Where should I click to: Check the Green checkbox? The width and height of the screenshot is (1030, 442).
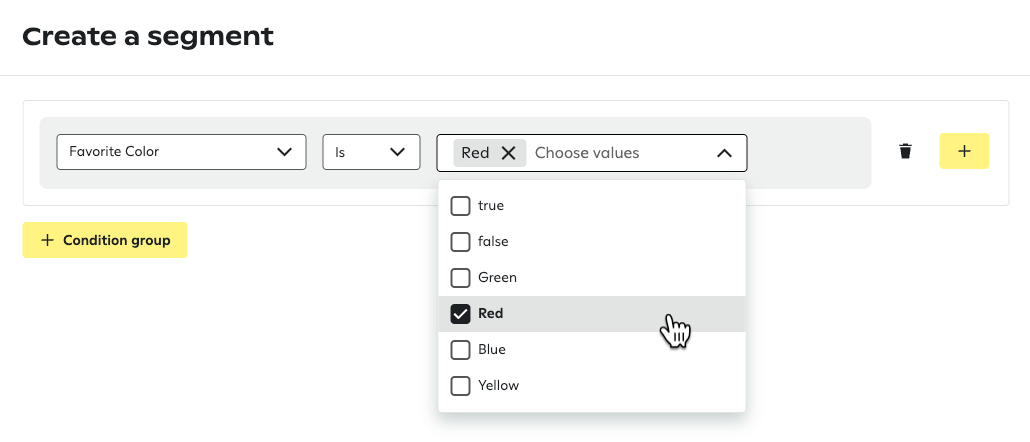460,278
